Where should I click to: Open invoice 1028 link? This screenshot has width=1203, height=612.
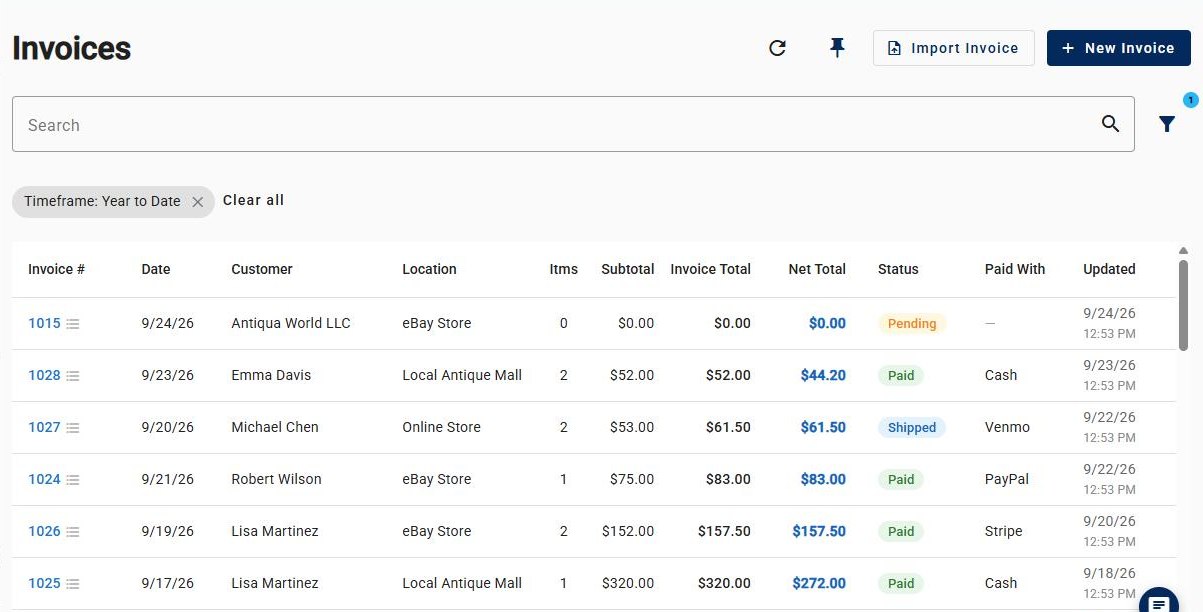44,375
